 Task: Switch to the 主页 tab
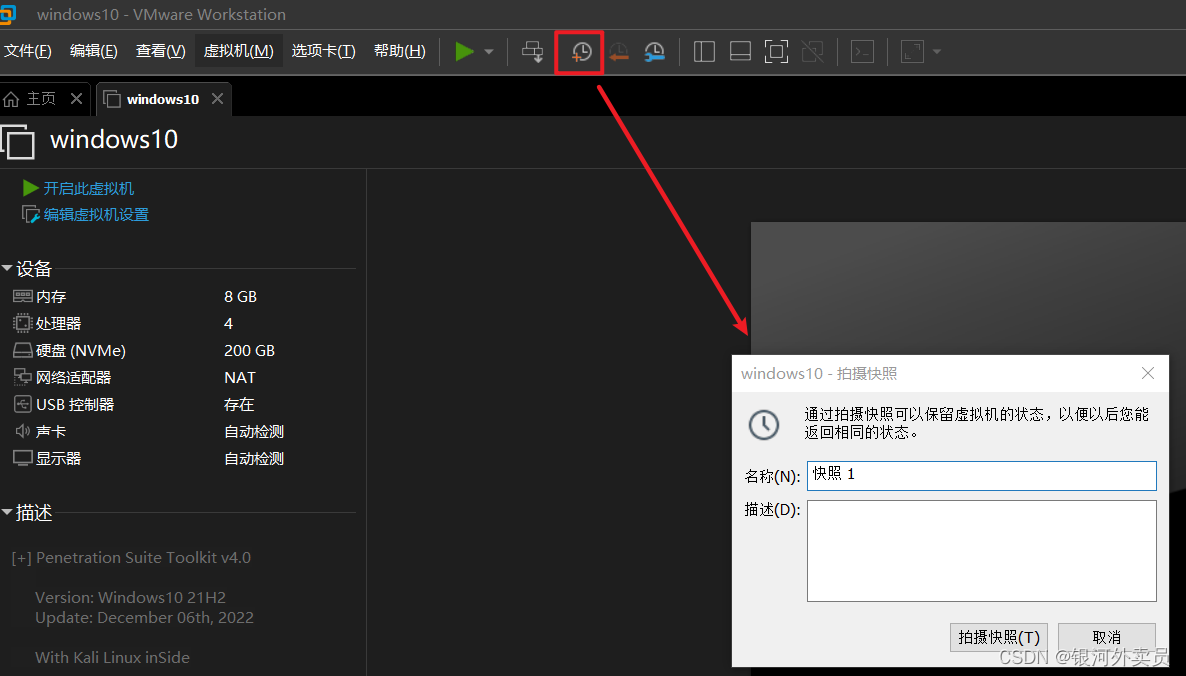[41, 99]
